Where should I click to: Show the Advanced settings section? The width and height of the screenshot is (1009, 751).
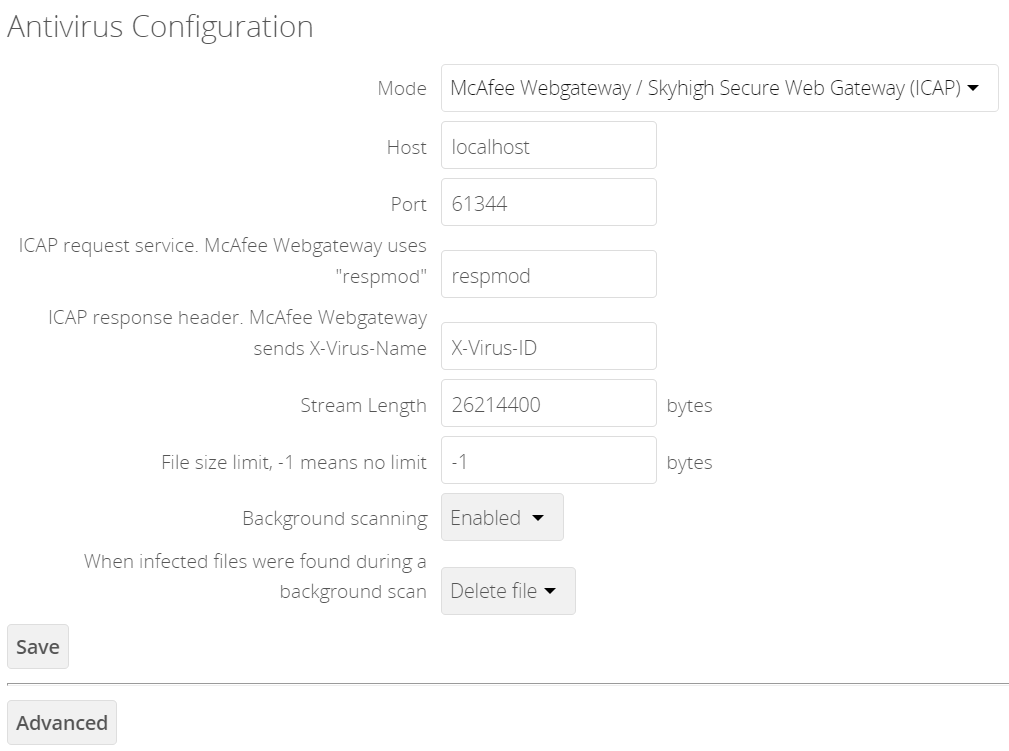pos(62,723)
